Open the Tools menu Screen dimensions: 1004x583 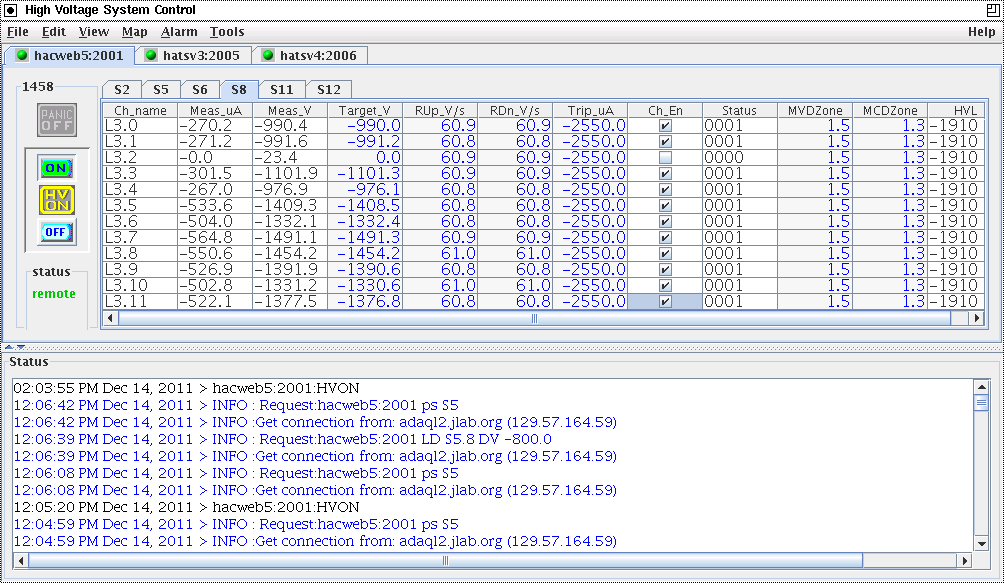point(227,32)
